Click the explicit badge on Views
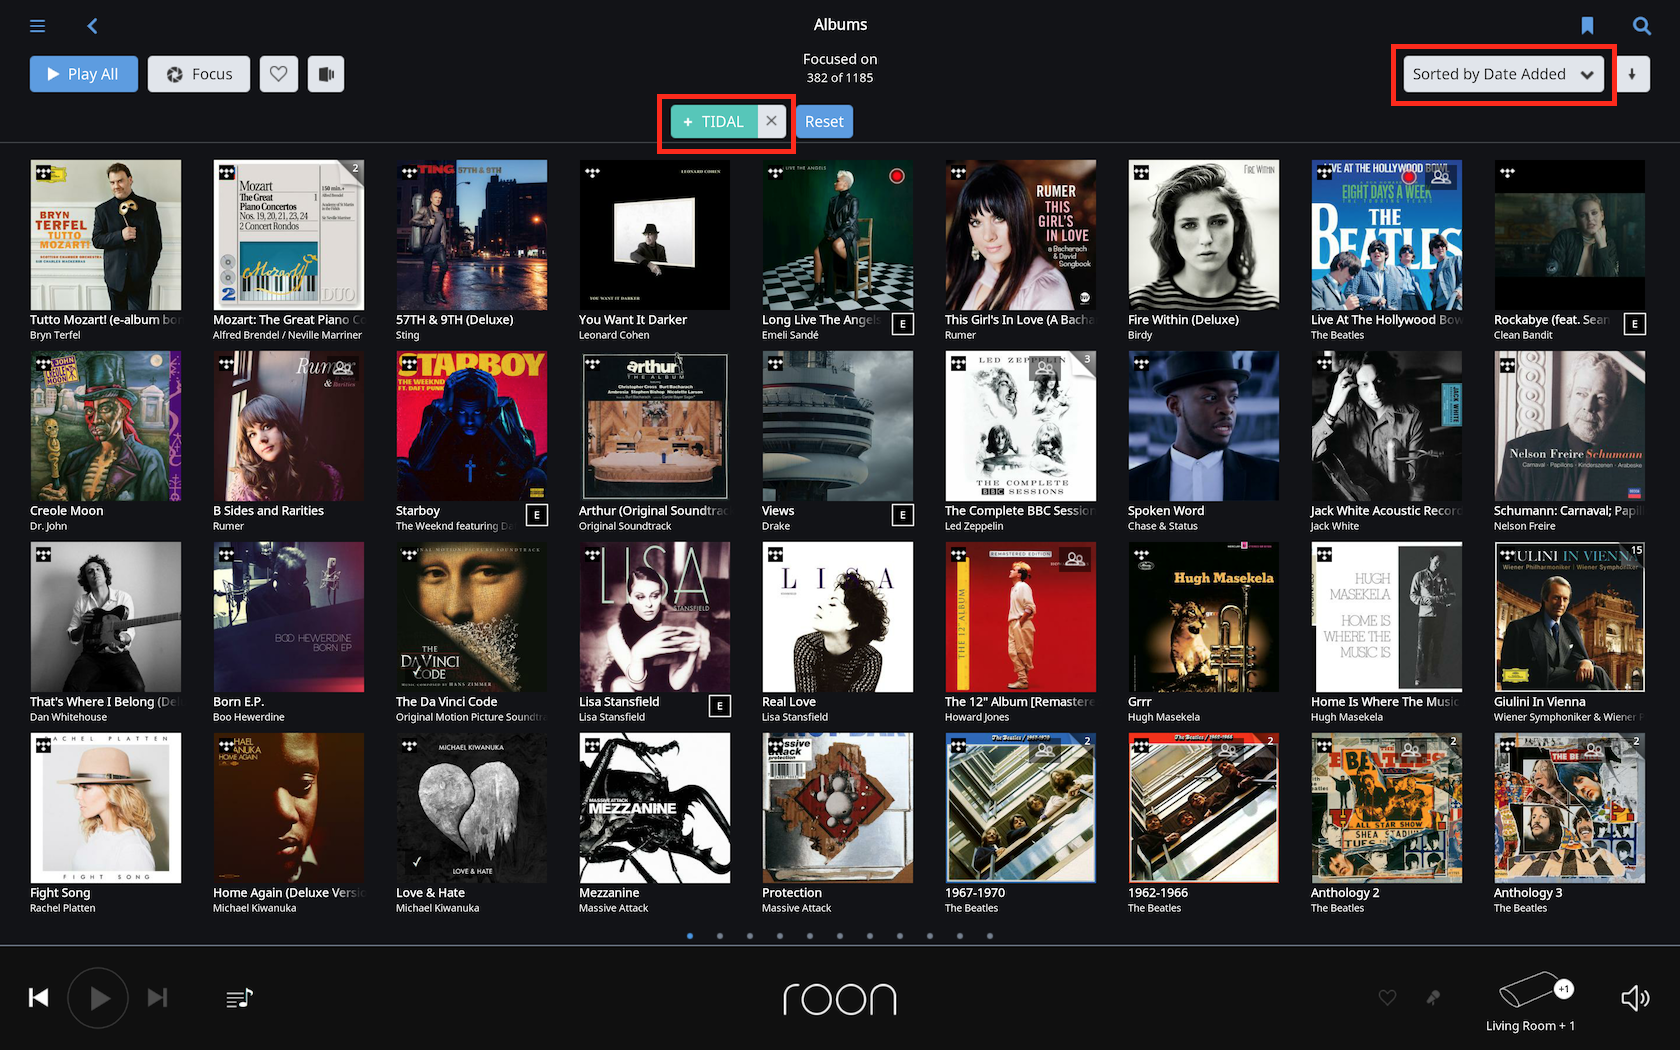The height and width of the screenshot is (1050, 1680). click(x=903, y=515)
